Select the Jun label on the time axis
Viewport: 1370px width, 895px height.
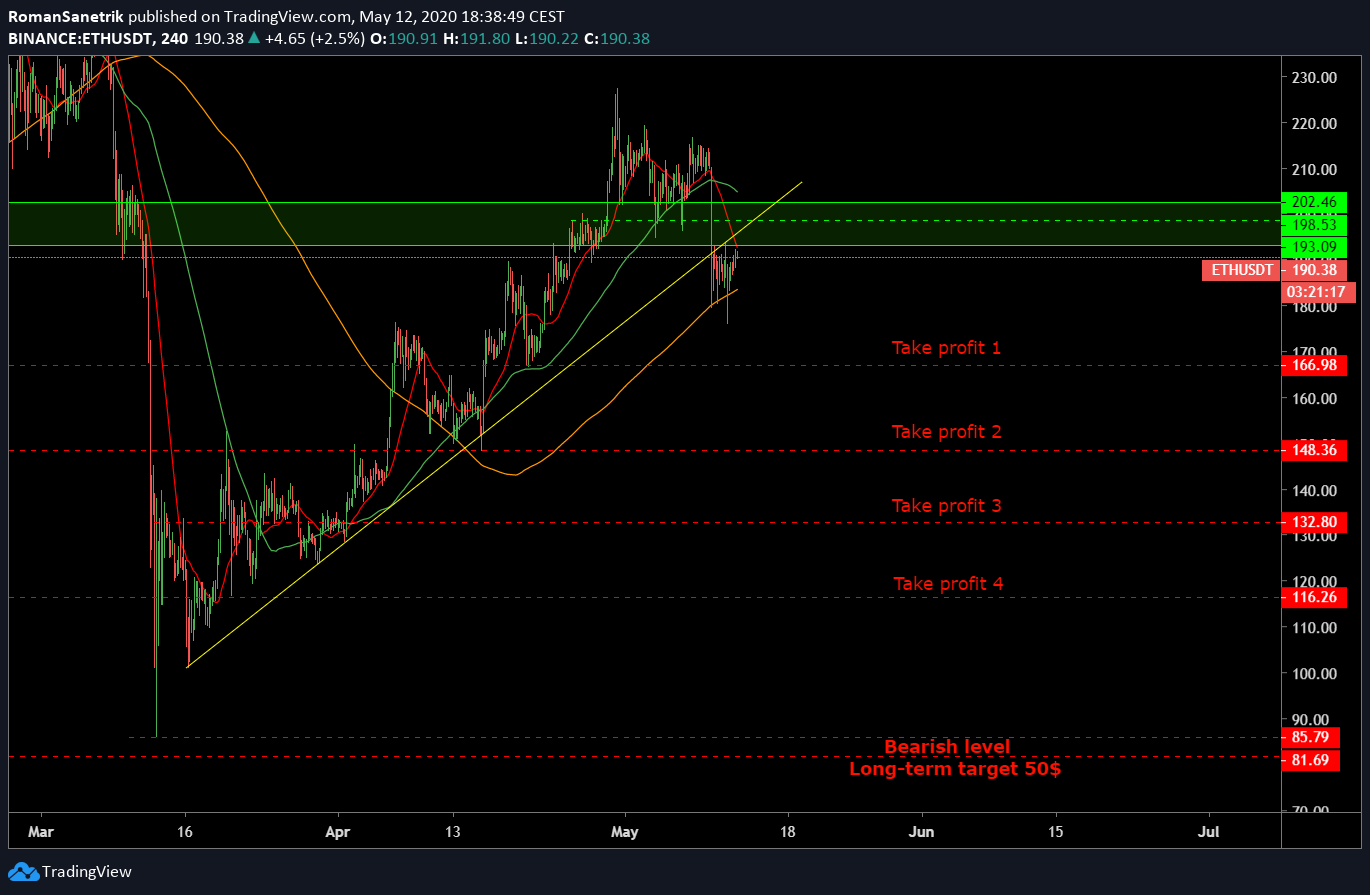tap(921, 831)
